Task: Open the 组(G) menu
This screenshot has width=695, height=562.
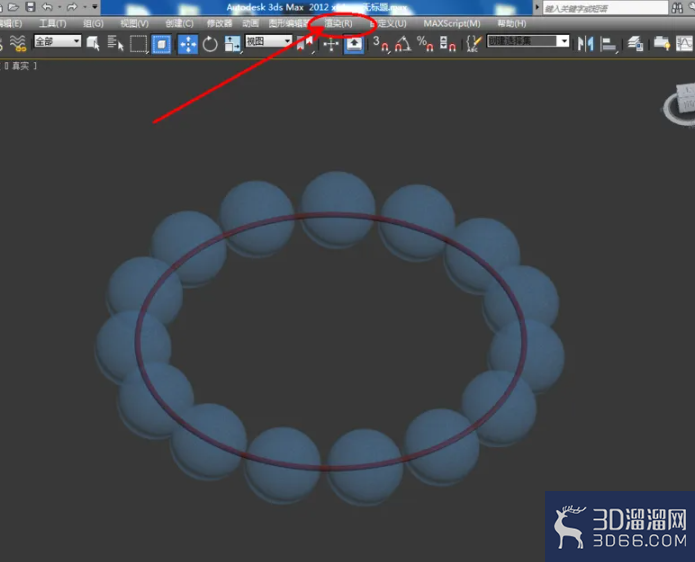Action: pos(94,23)
